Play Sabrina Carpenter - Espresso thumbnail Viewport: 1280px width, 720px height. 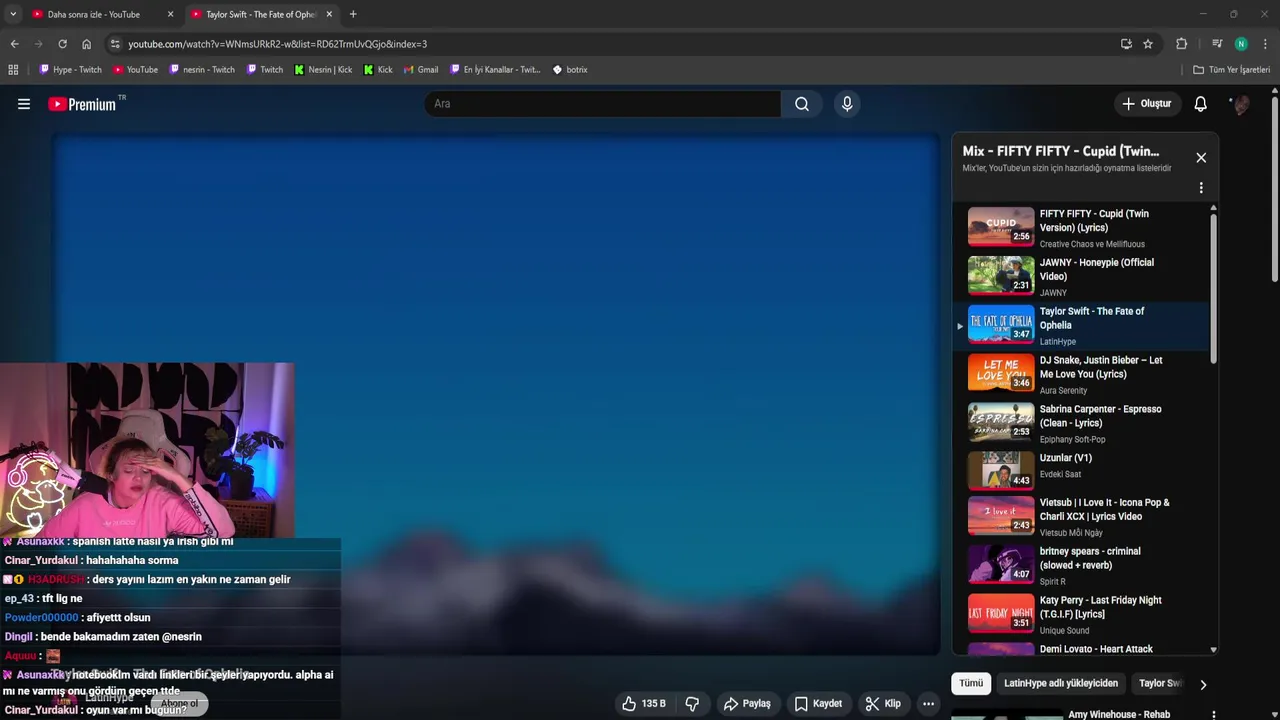[x=1001, y=422]
